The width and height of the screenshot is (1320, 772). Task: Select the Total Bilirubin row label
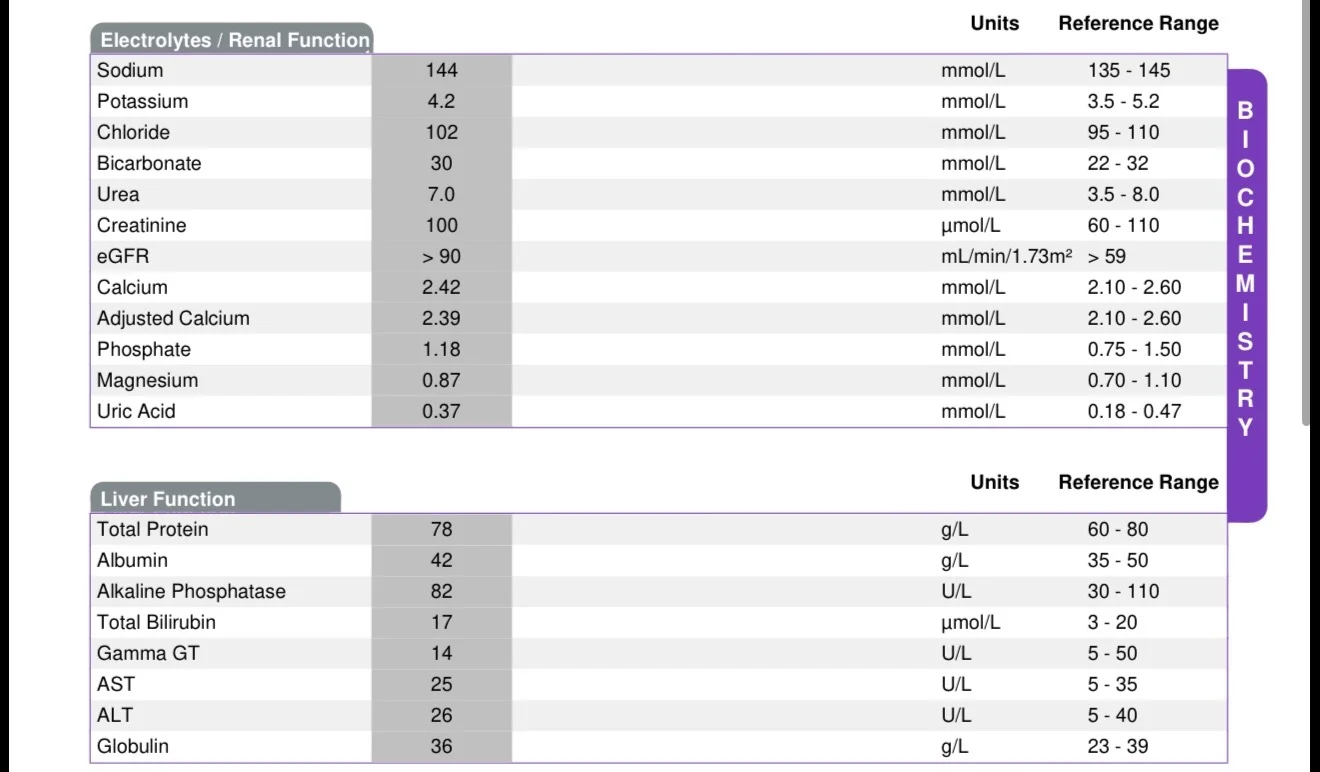coord(156,622)
